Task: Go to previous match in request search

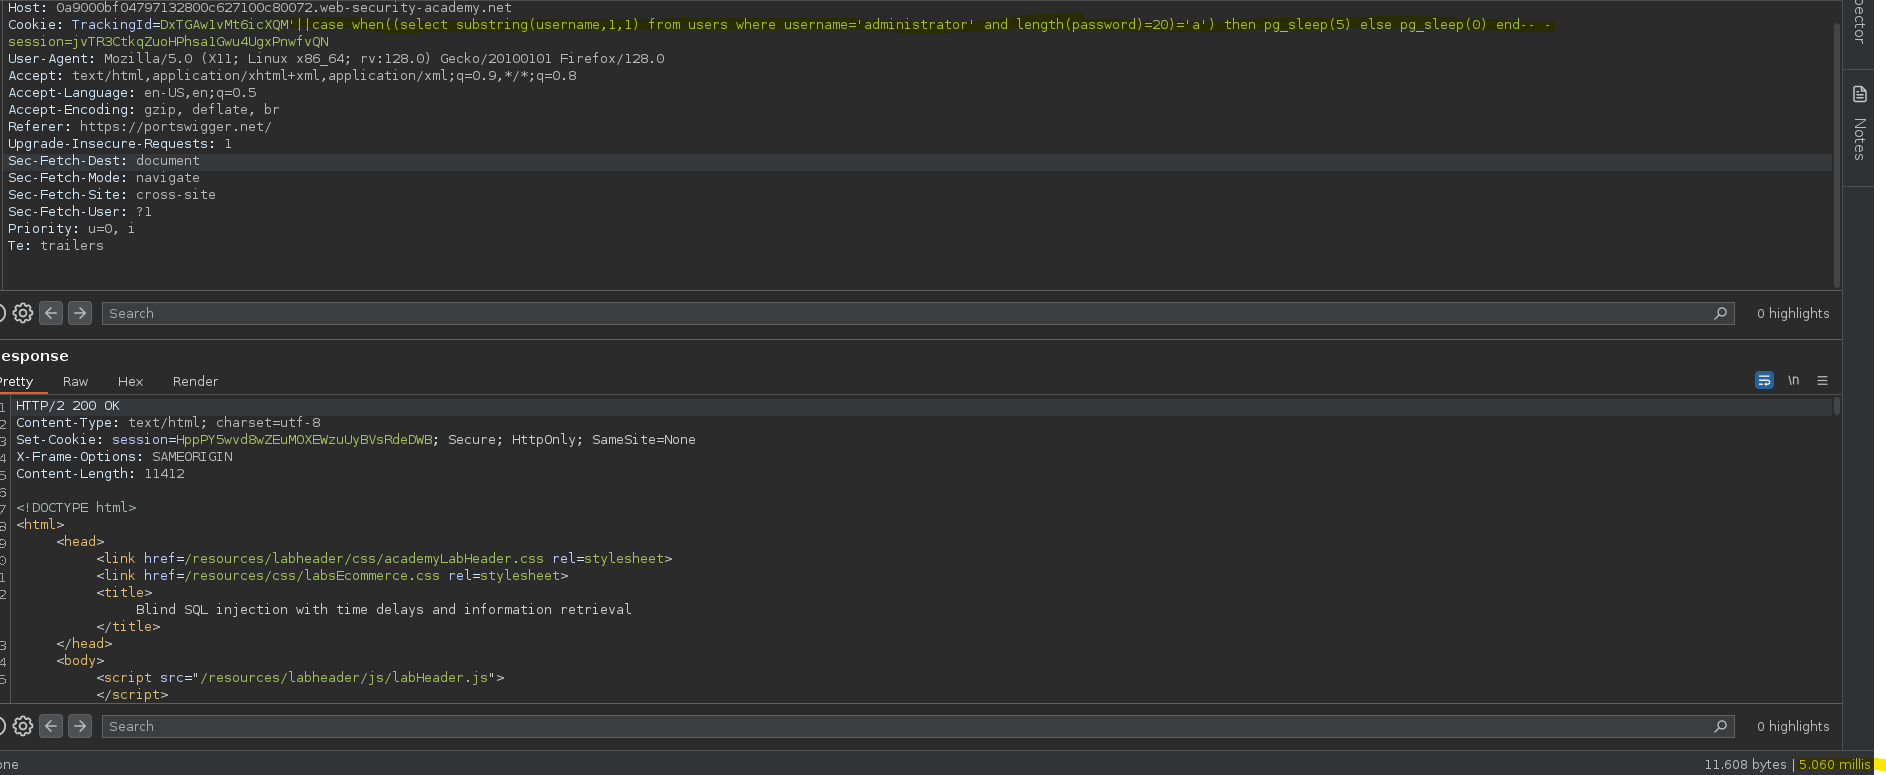Action: click(51, 313)
